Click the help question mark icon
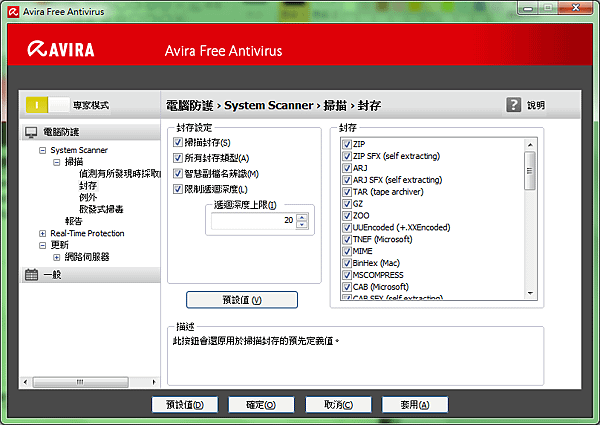This screenshot has height=425, width=600. [x=514, y=104]
